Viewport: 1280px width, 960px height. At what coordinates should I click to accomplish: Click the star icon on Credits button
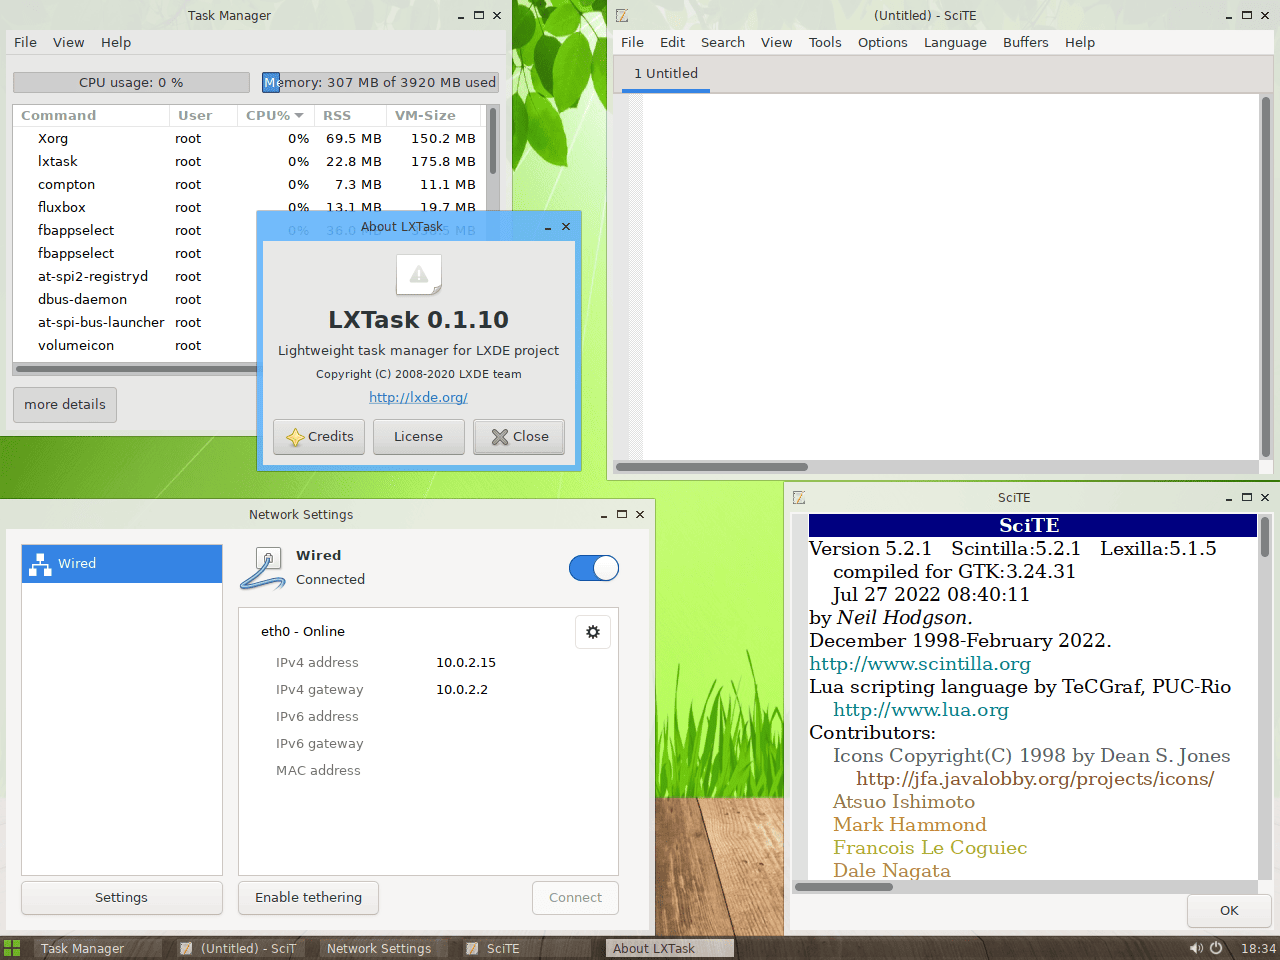tap(295, 437)
